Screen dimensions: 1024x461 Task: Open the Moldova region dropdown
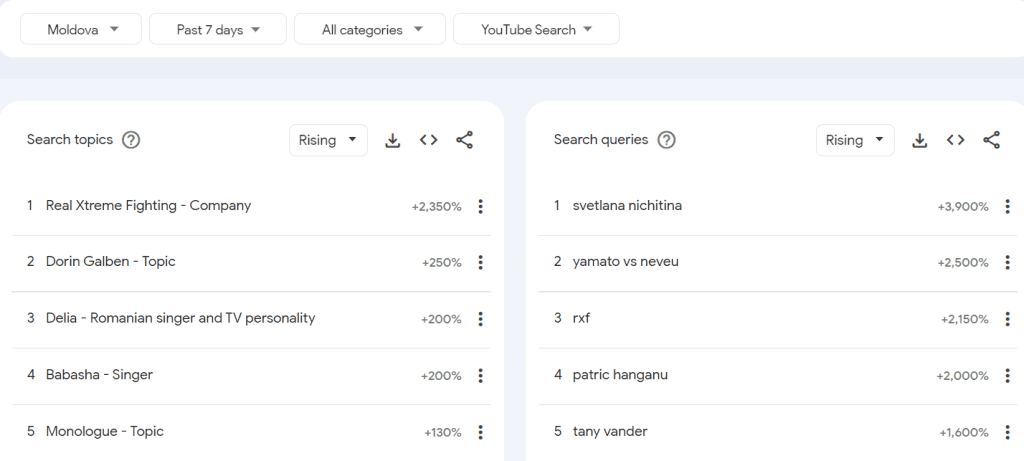tap(81, 29)
